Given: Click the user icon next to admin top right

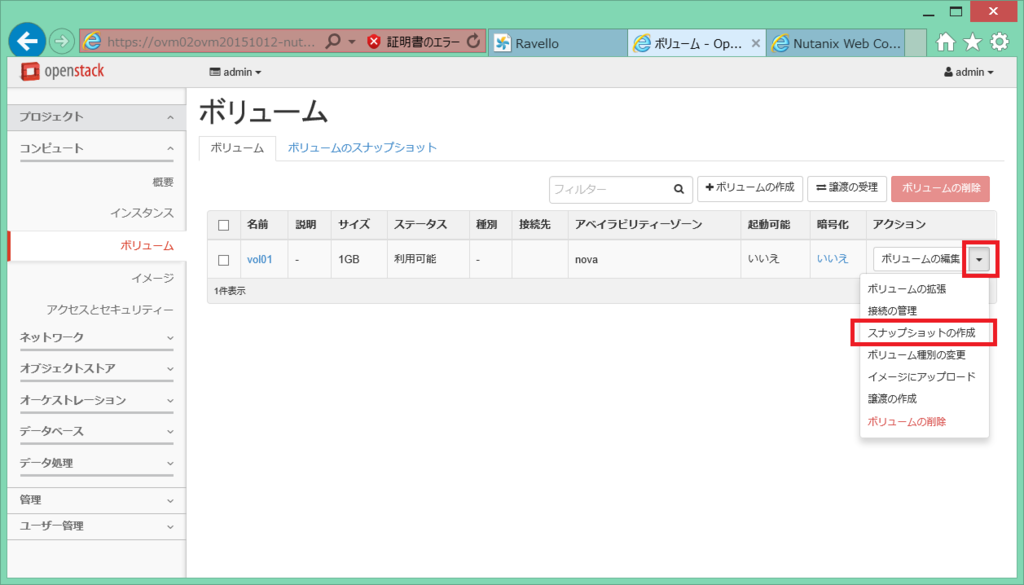Looking at the screenshot, I should (948, 73).
